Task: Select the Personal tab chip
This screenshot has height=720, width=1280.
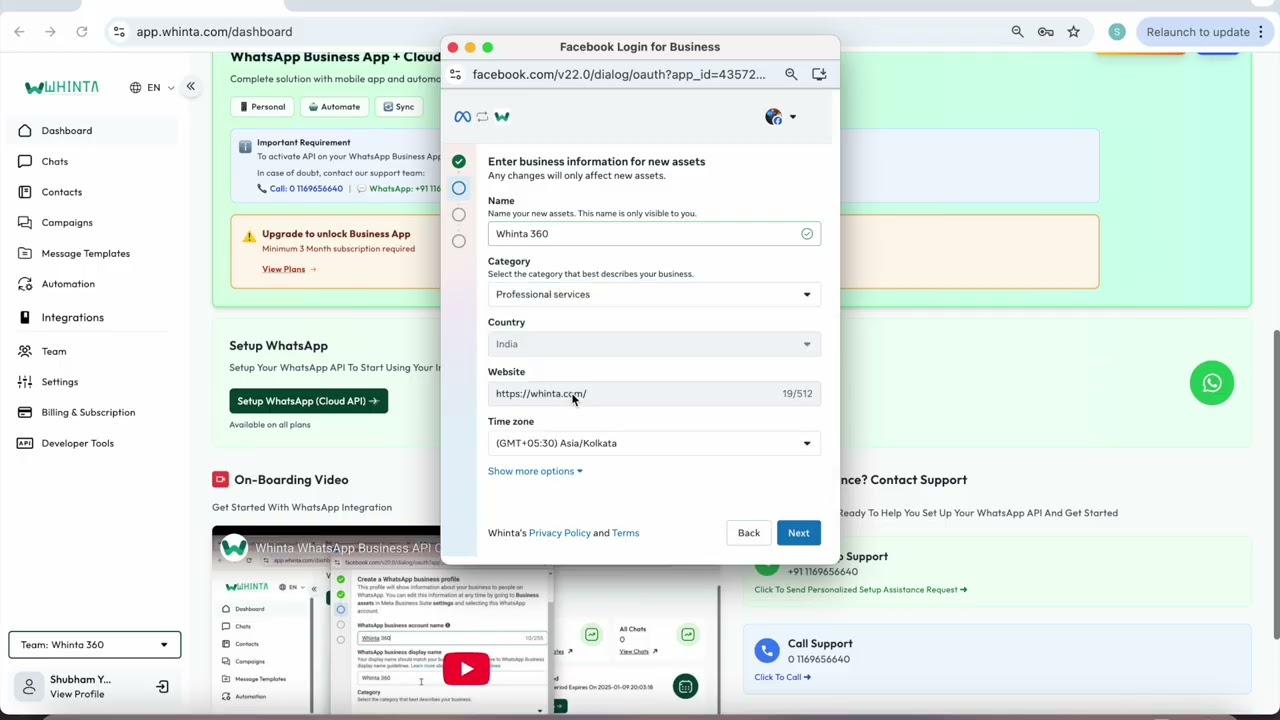Action: click(x=261, y=107)
